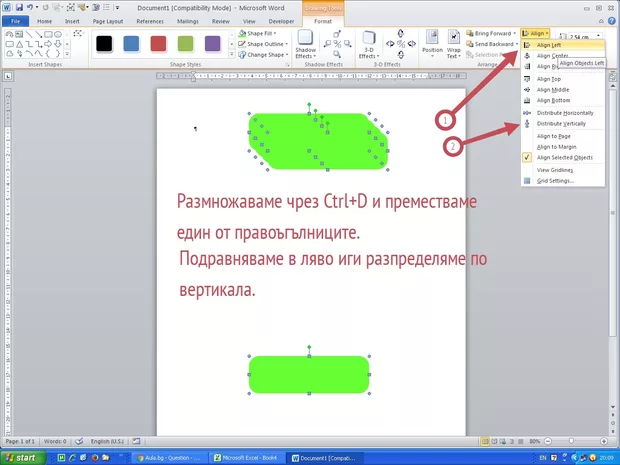Viewport: 620px width, 465px height.
Task: Apply the black shape style swatch
Action: click(x=104, y=43)
